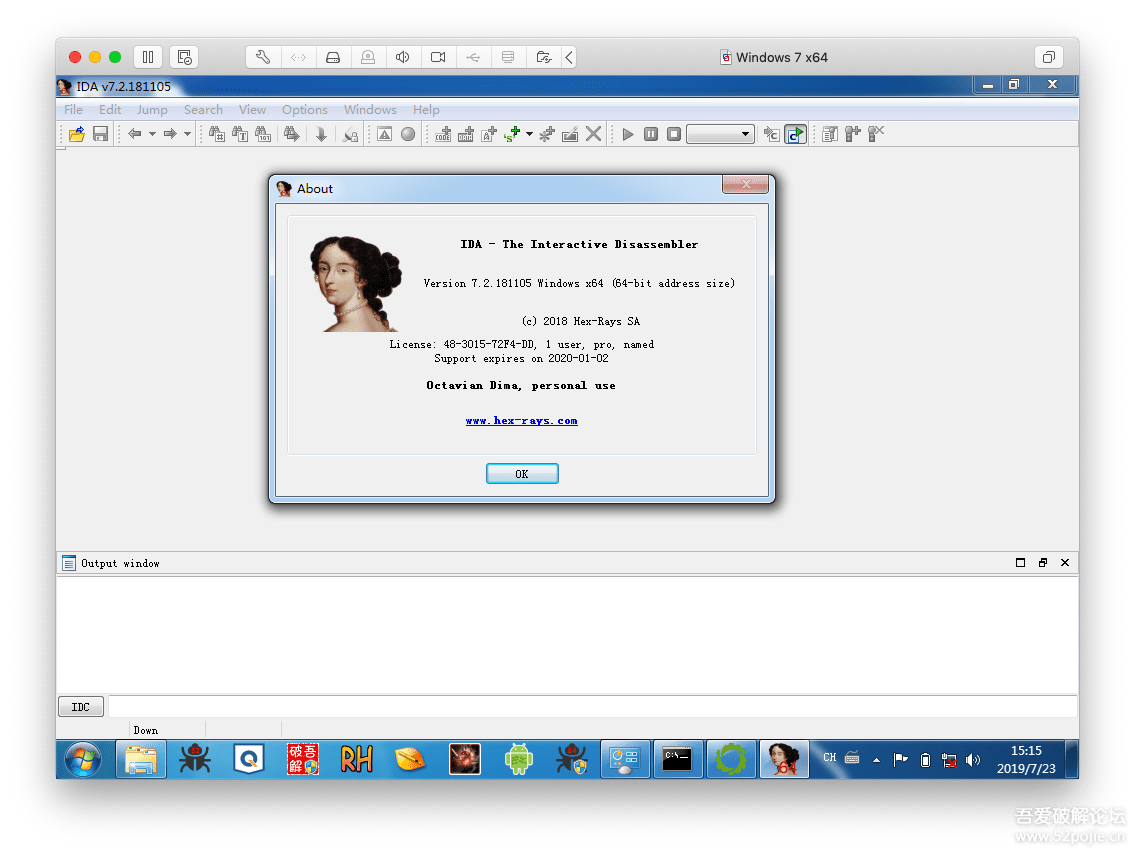
Task: Click the down arrow jump icon
Action: coord(321,134)
